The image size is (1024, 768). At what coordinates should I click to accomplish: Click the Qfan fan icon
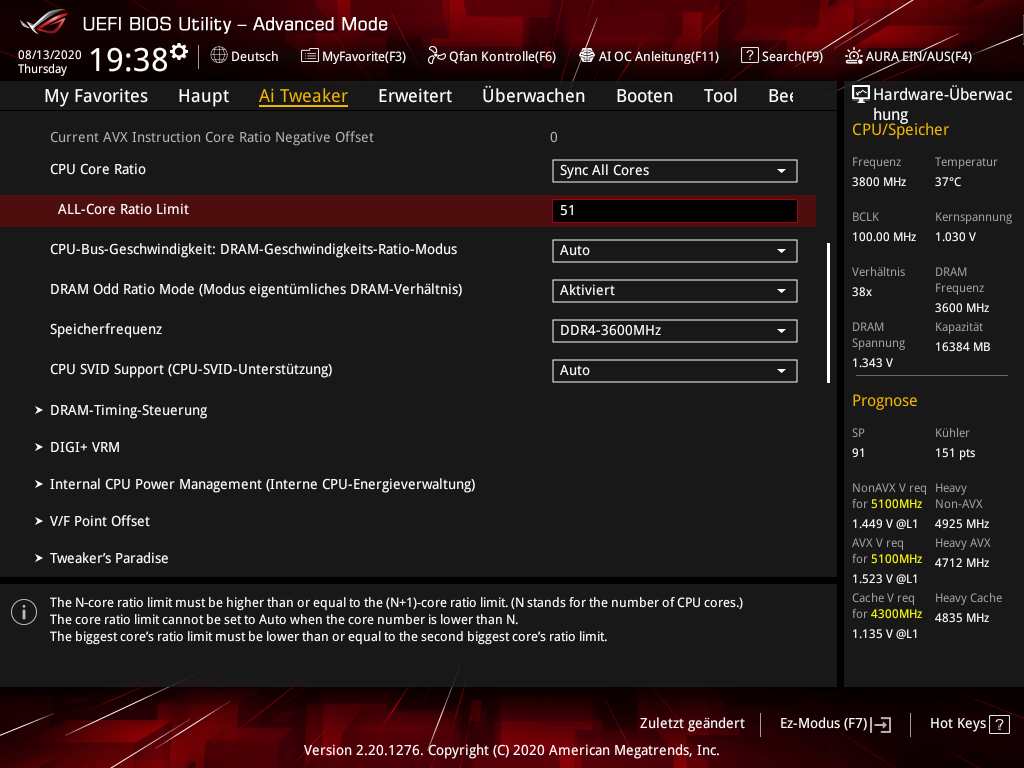[x=436, y=56]
